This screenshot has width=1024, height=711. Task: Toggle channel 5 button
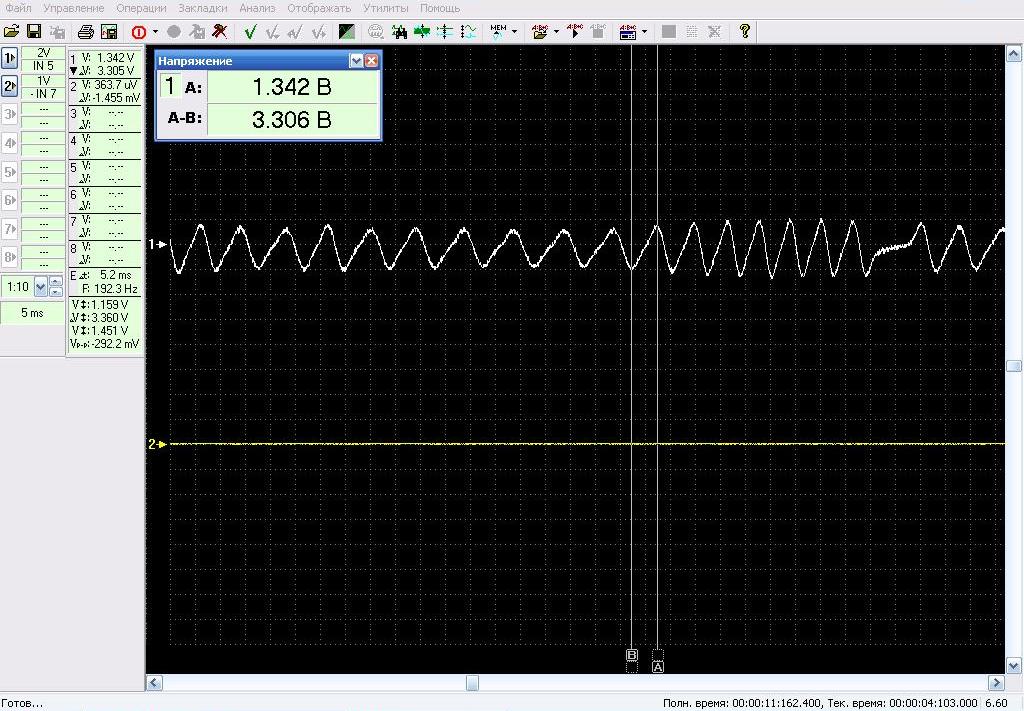pyautogui.click(x=9, y=172)
